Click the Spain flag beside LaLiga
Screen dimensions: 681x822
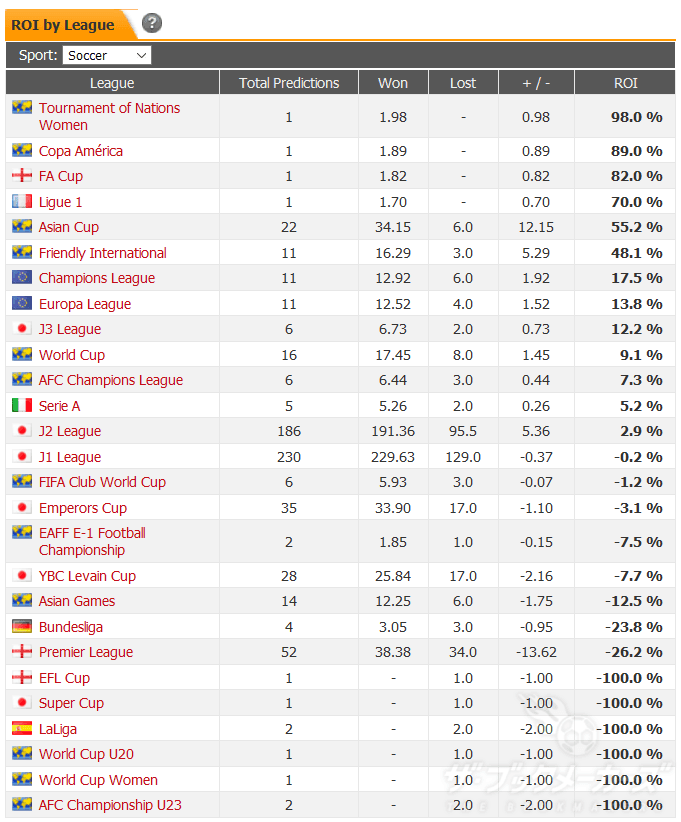(x=22, y=728)
